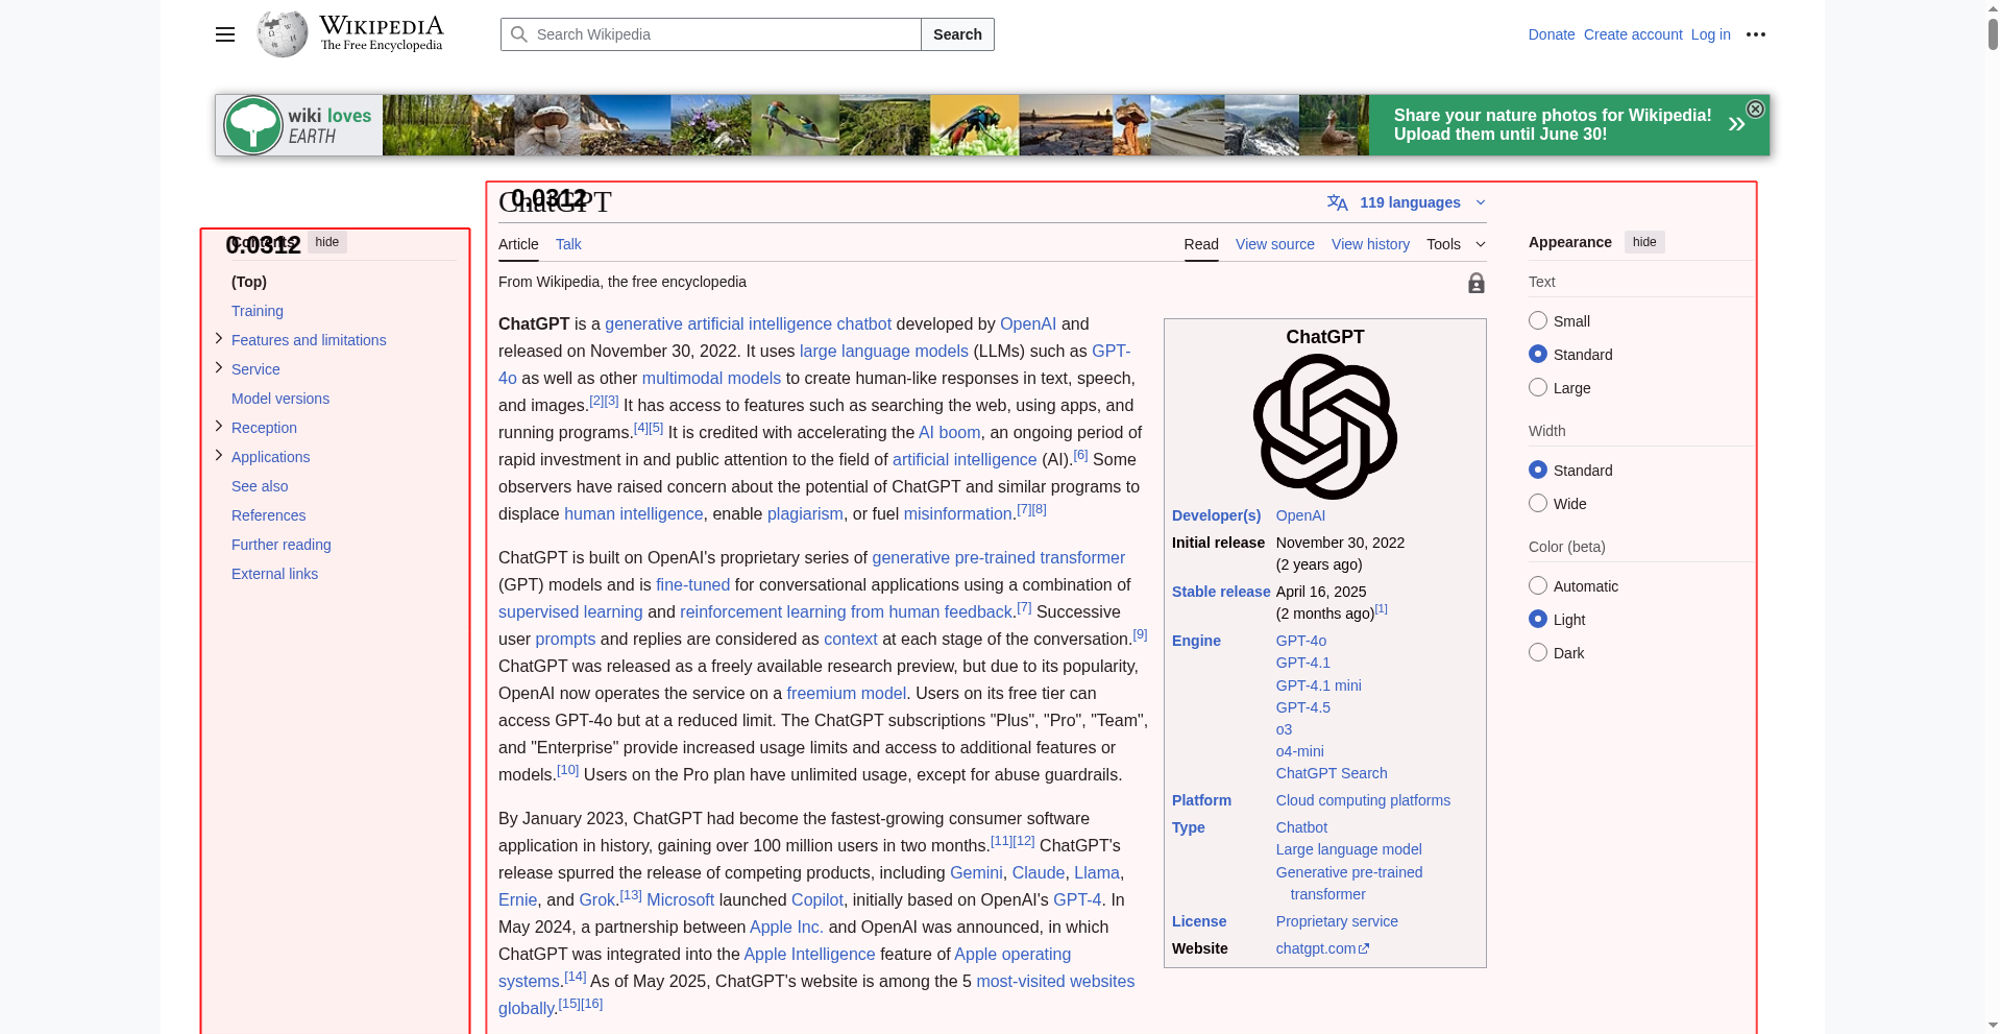Jump to (Top) in contents
This screenshot has width=2000, height=1034.
pos(249,282)
